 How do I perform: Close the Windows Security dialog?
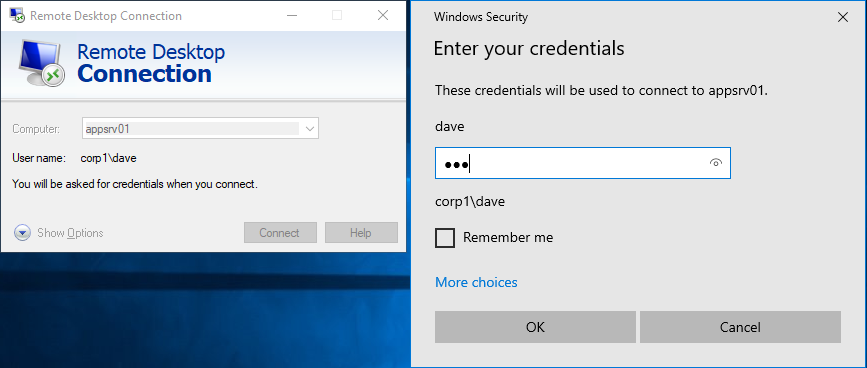pos(843,17)
